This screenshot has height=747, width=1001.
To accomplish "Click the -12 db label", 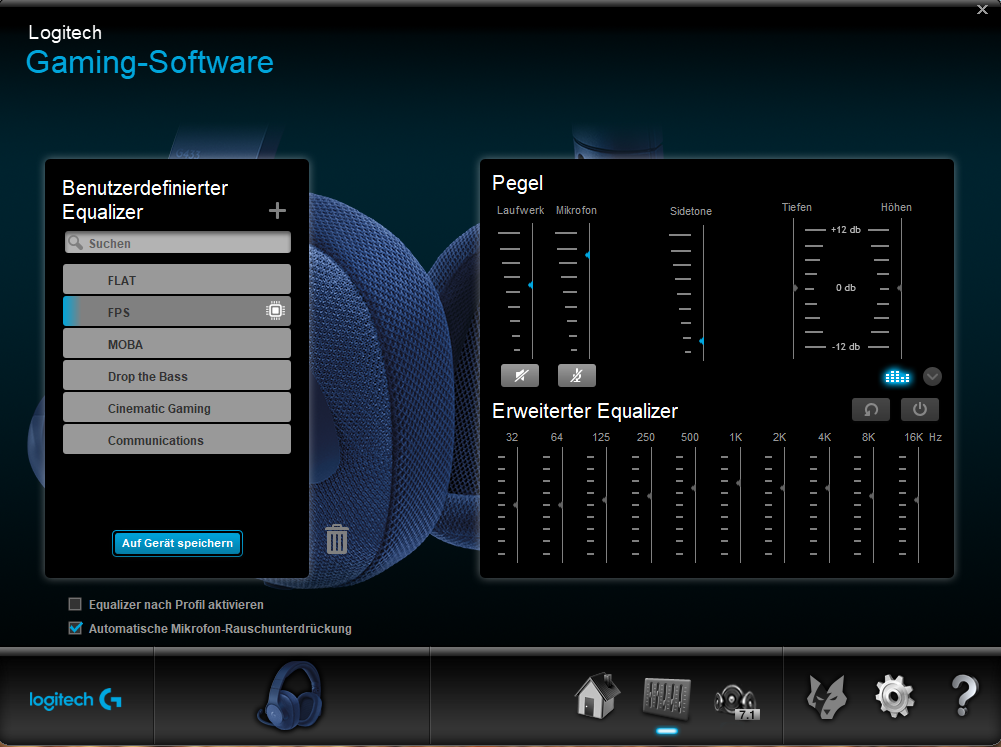I will pos(845,347).
